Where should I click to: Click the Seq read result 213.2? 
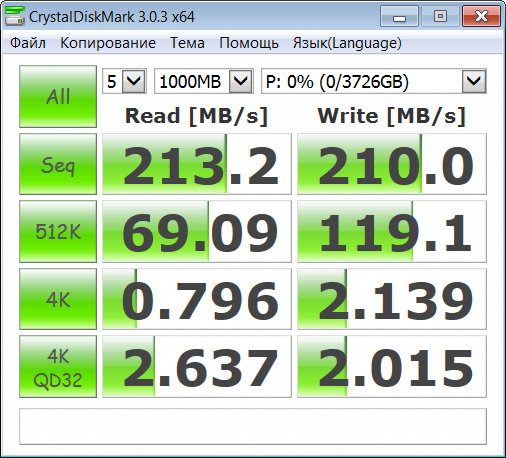[197, 164]
